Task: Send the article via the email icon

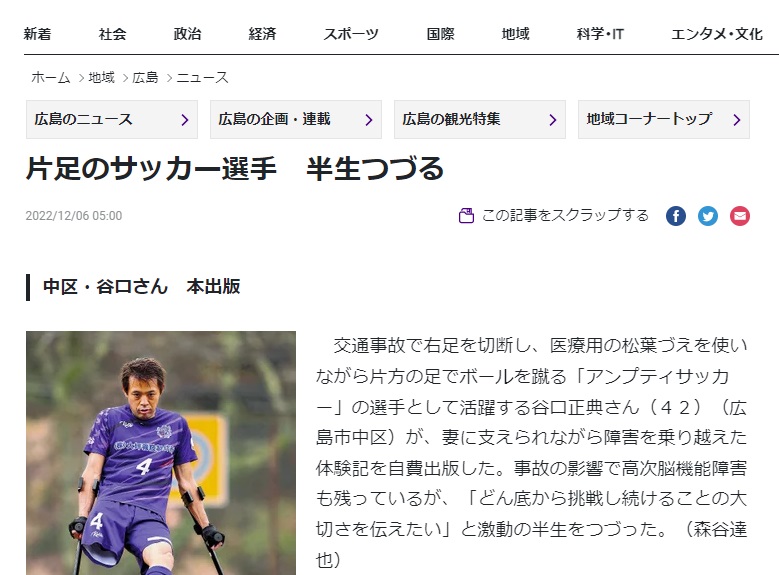Action: (x=740, y=216)
